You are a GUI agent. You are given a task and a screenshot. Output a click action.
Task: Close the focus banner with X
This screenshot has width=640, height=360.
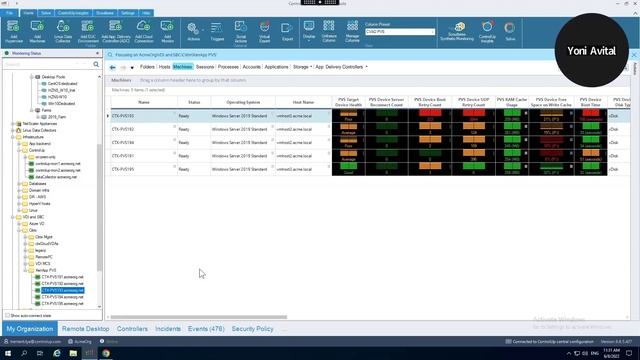(x=634, y=55)
